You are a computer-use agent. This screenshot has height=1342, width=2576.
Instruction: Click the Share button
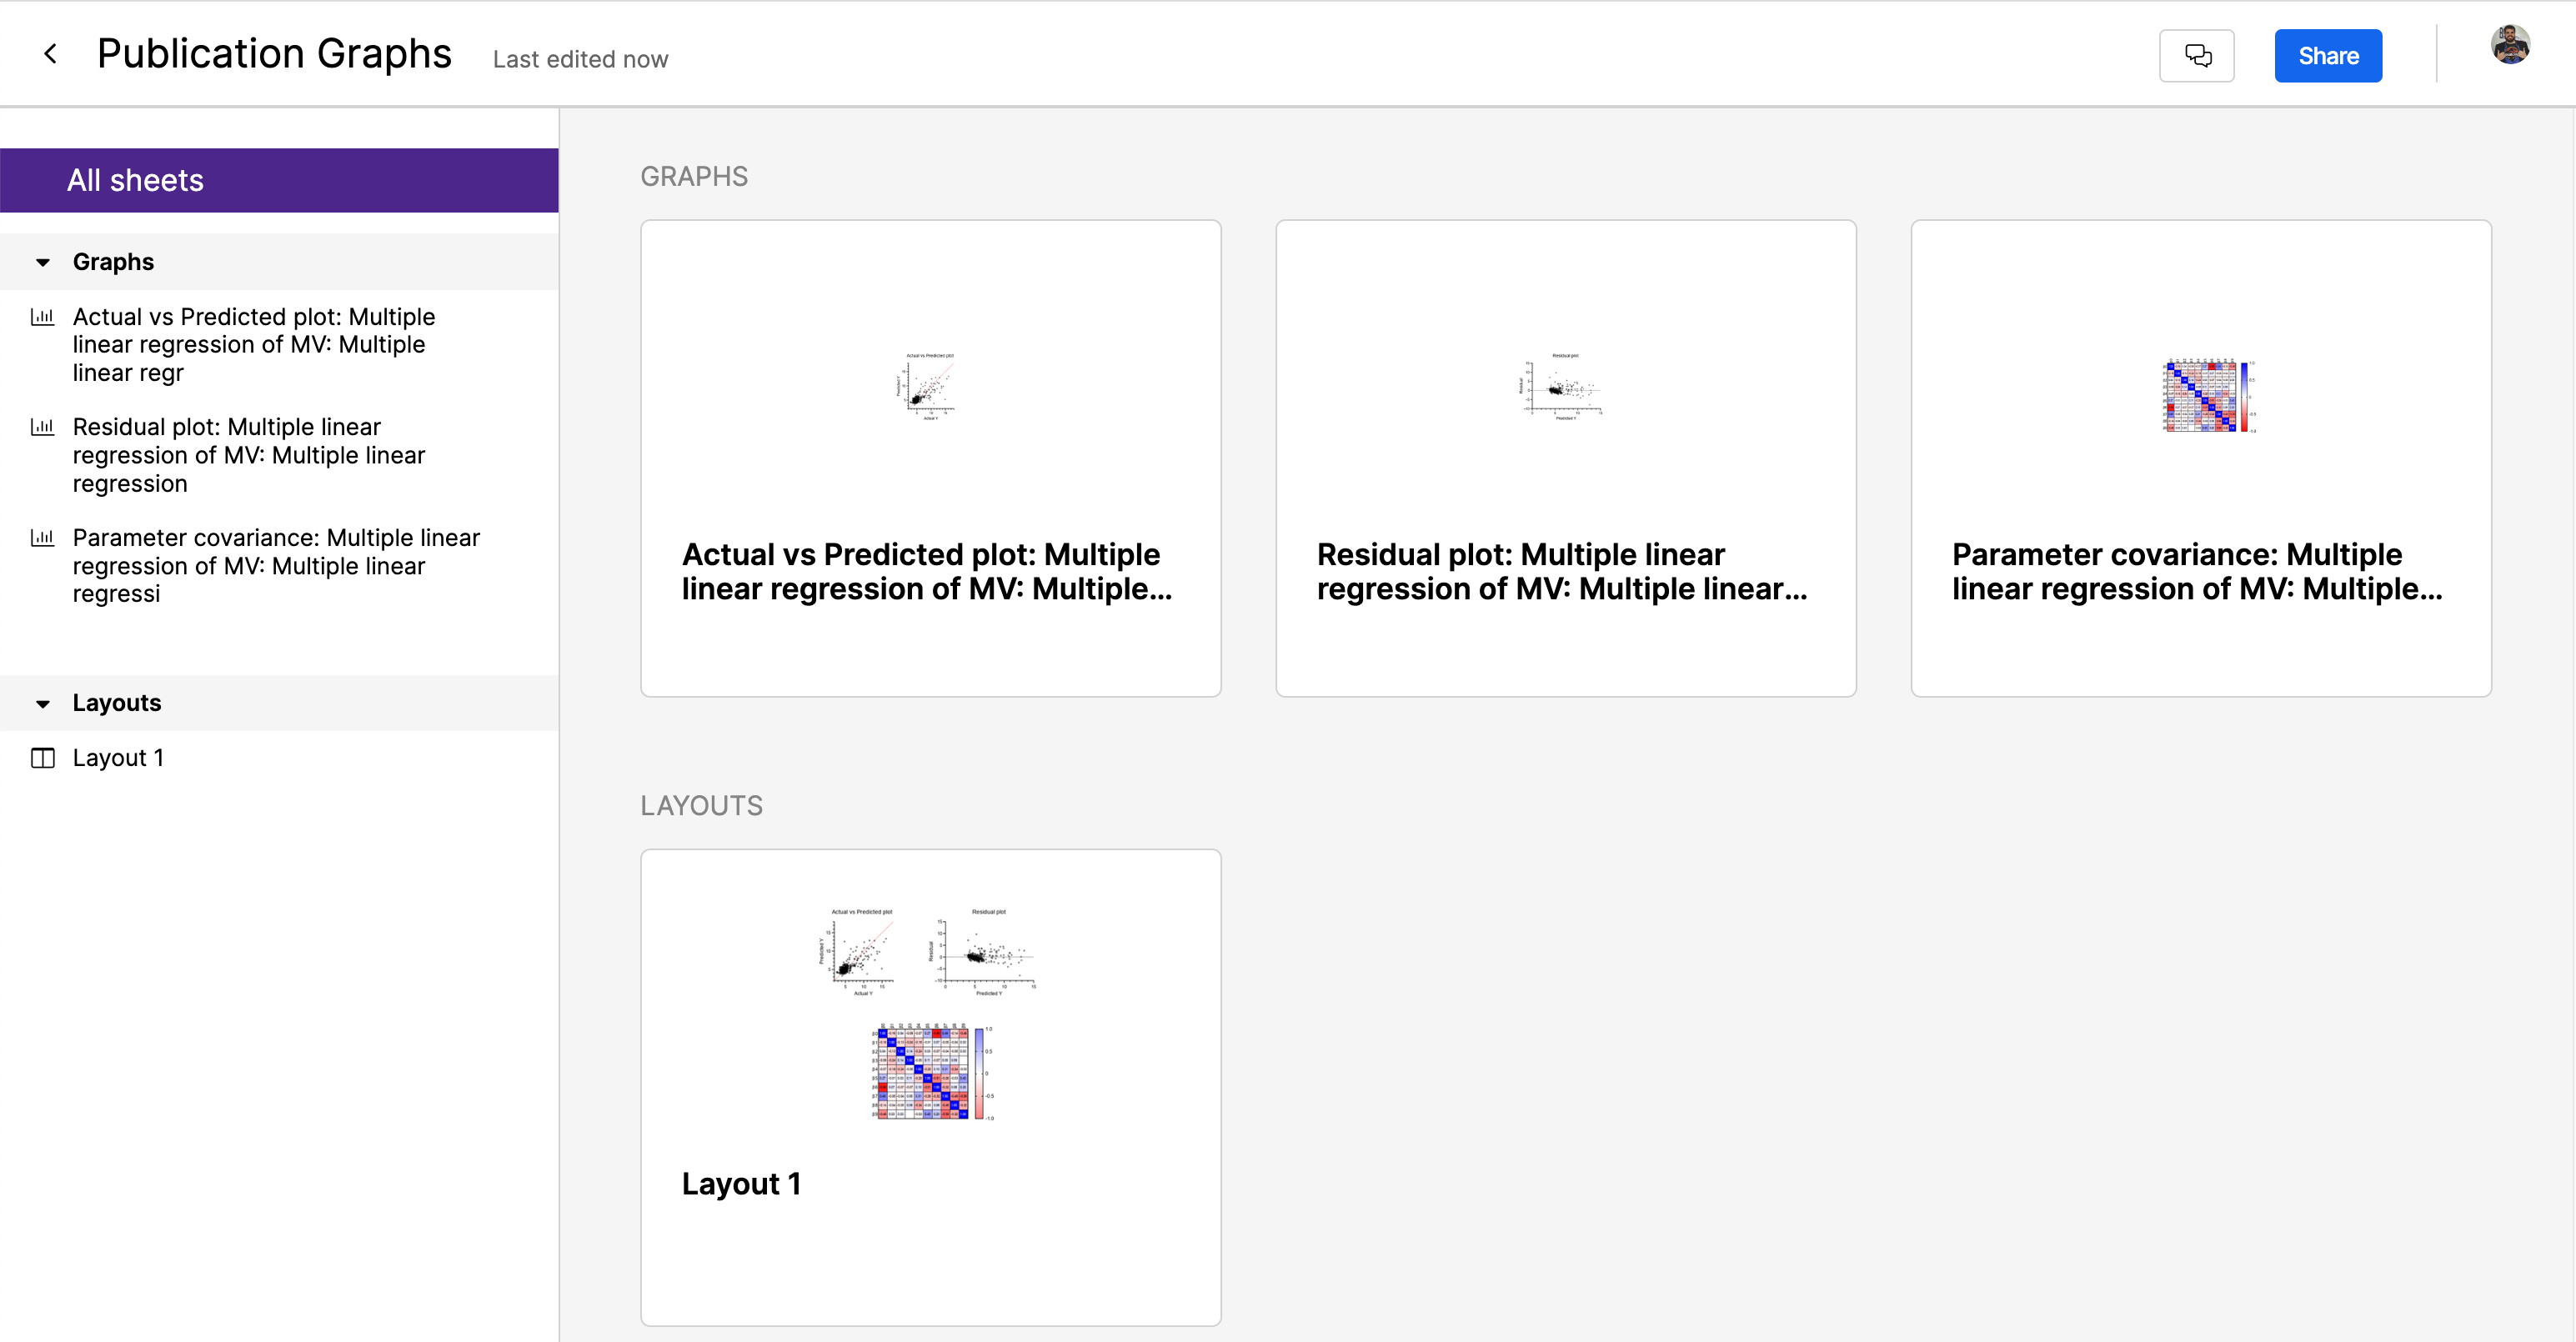coord(2327,55)
